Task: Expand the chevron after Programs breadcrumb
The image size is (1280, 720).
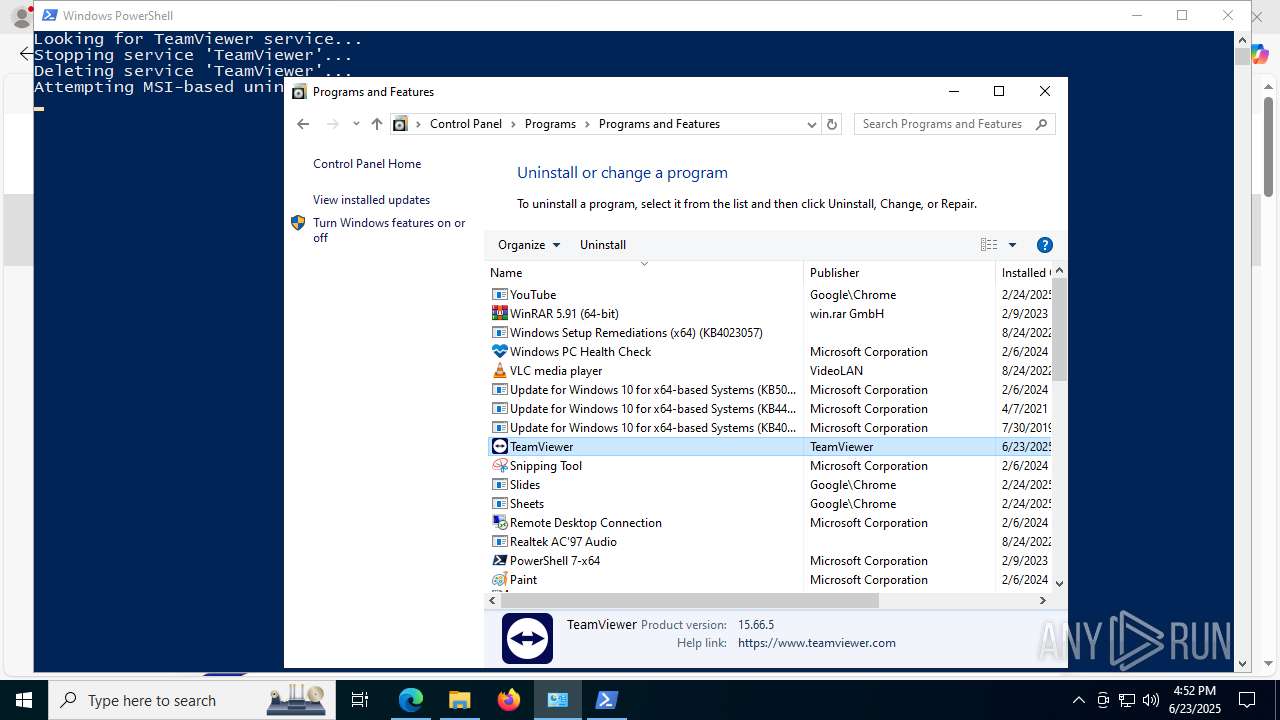Action: 587,124
